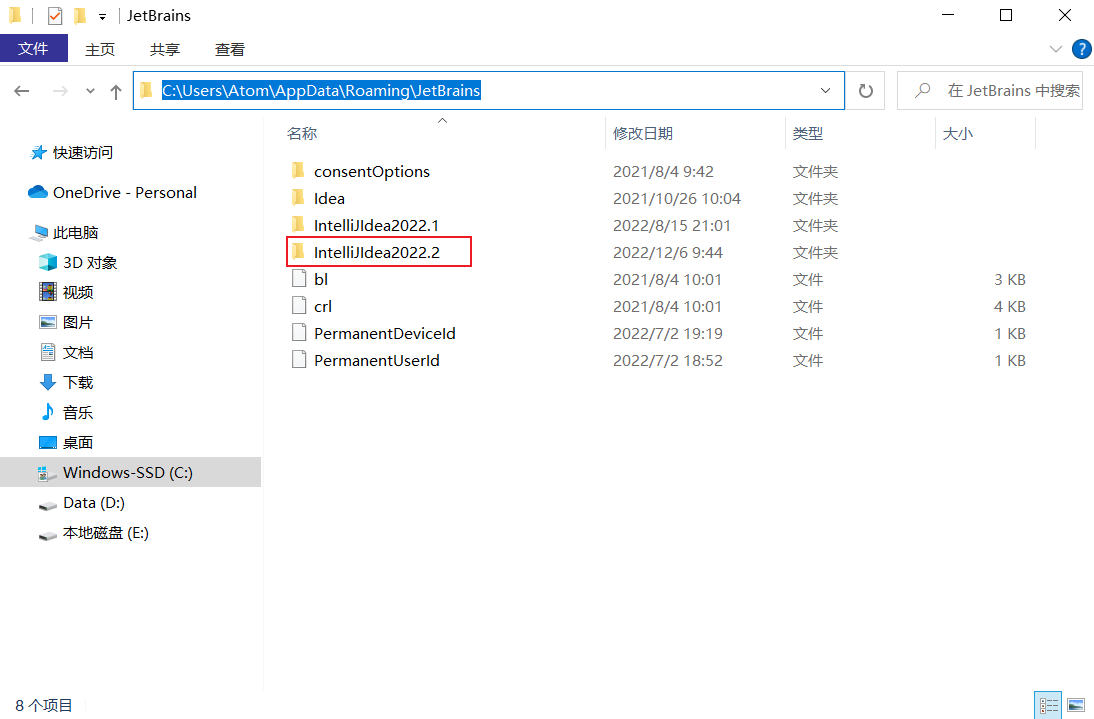This screenshot has width=1094, height=719.
Task: Open 文档 folder in sidebar
Action: (x=77, y=353)
